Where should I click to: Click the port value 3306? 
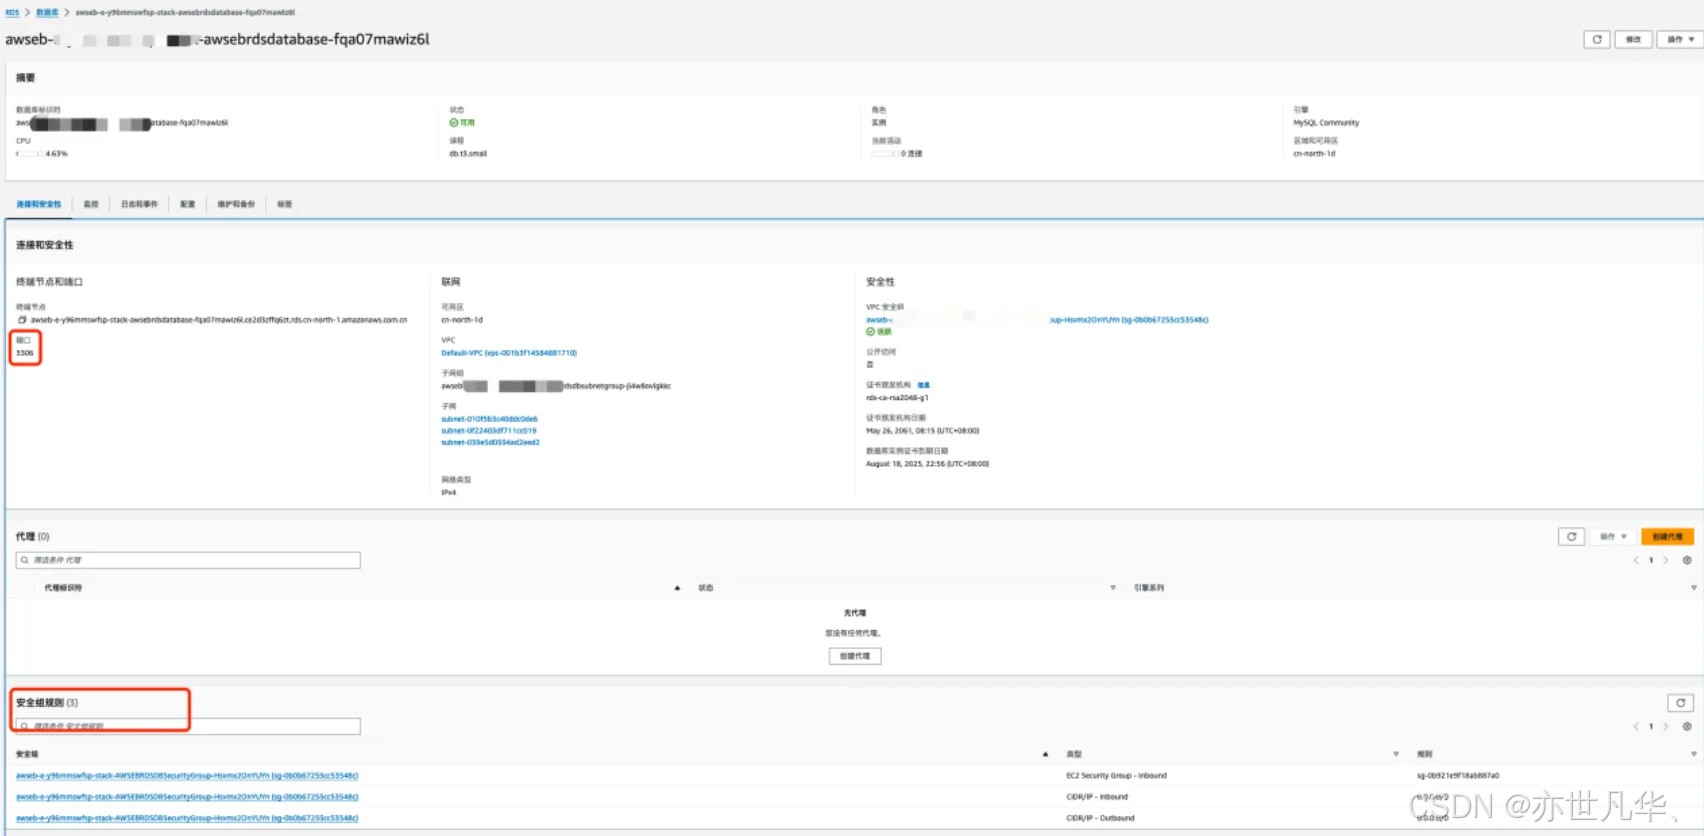25,353
